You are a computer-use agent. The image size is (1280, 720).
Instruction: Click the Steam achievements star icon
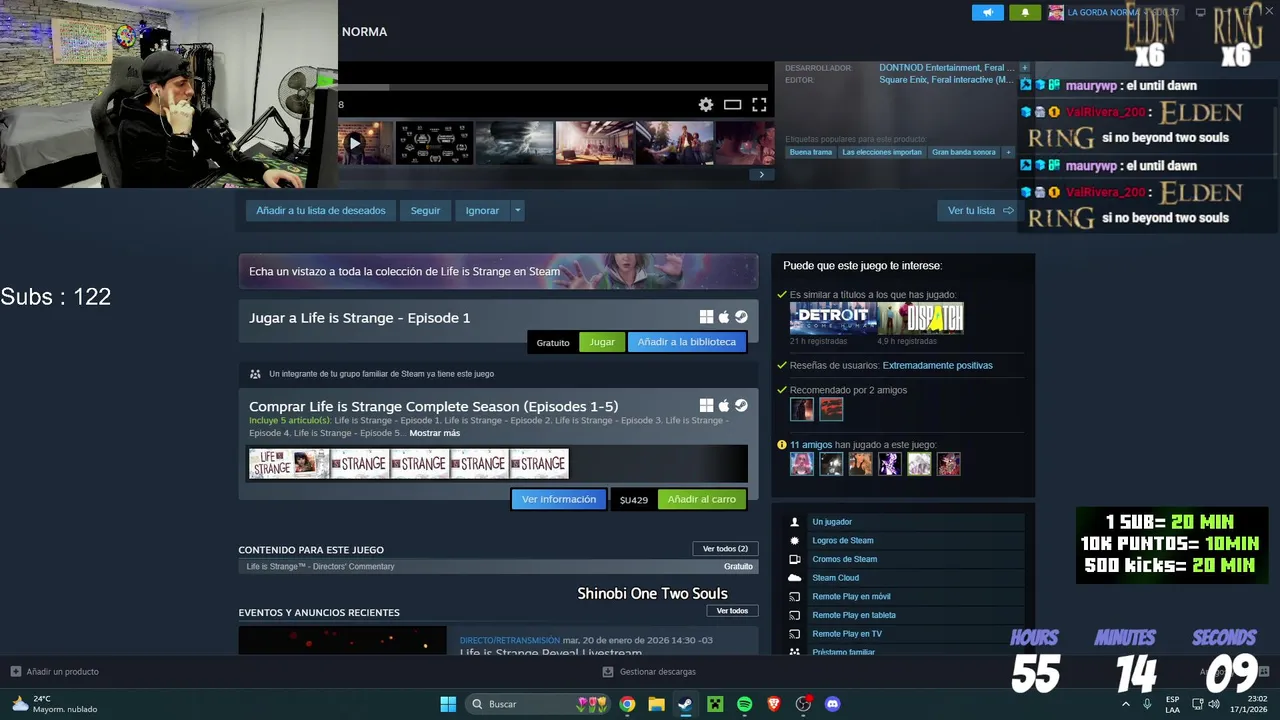pos(795,541)
